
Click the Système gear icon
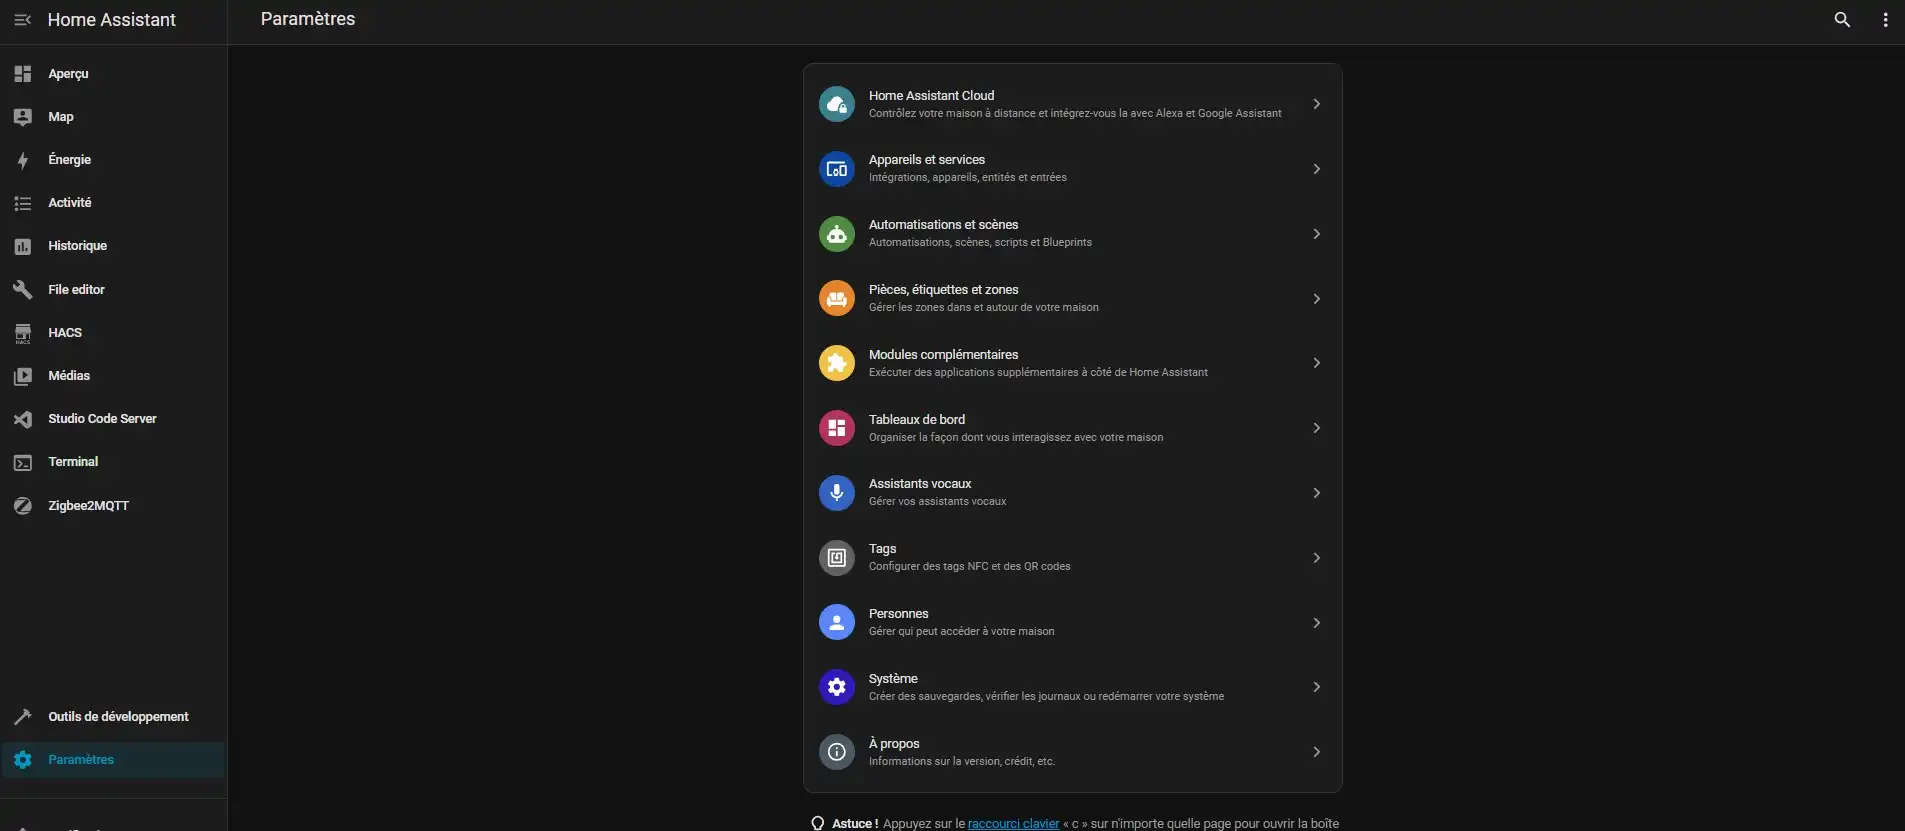coord(837,687)
